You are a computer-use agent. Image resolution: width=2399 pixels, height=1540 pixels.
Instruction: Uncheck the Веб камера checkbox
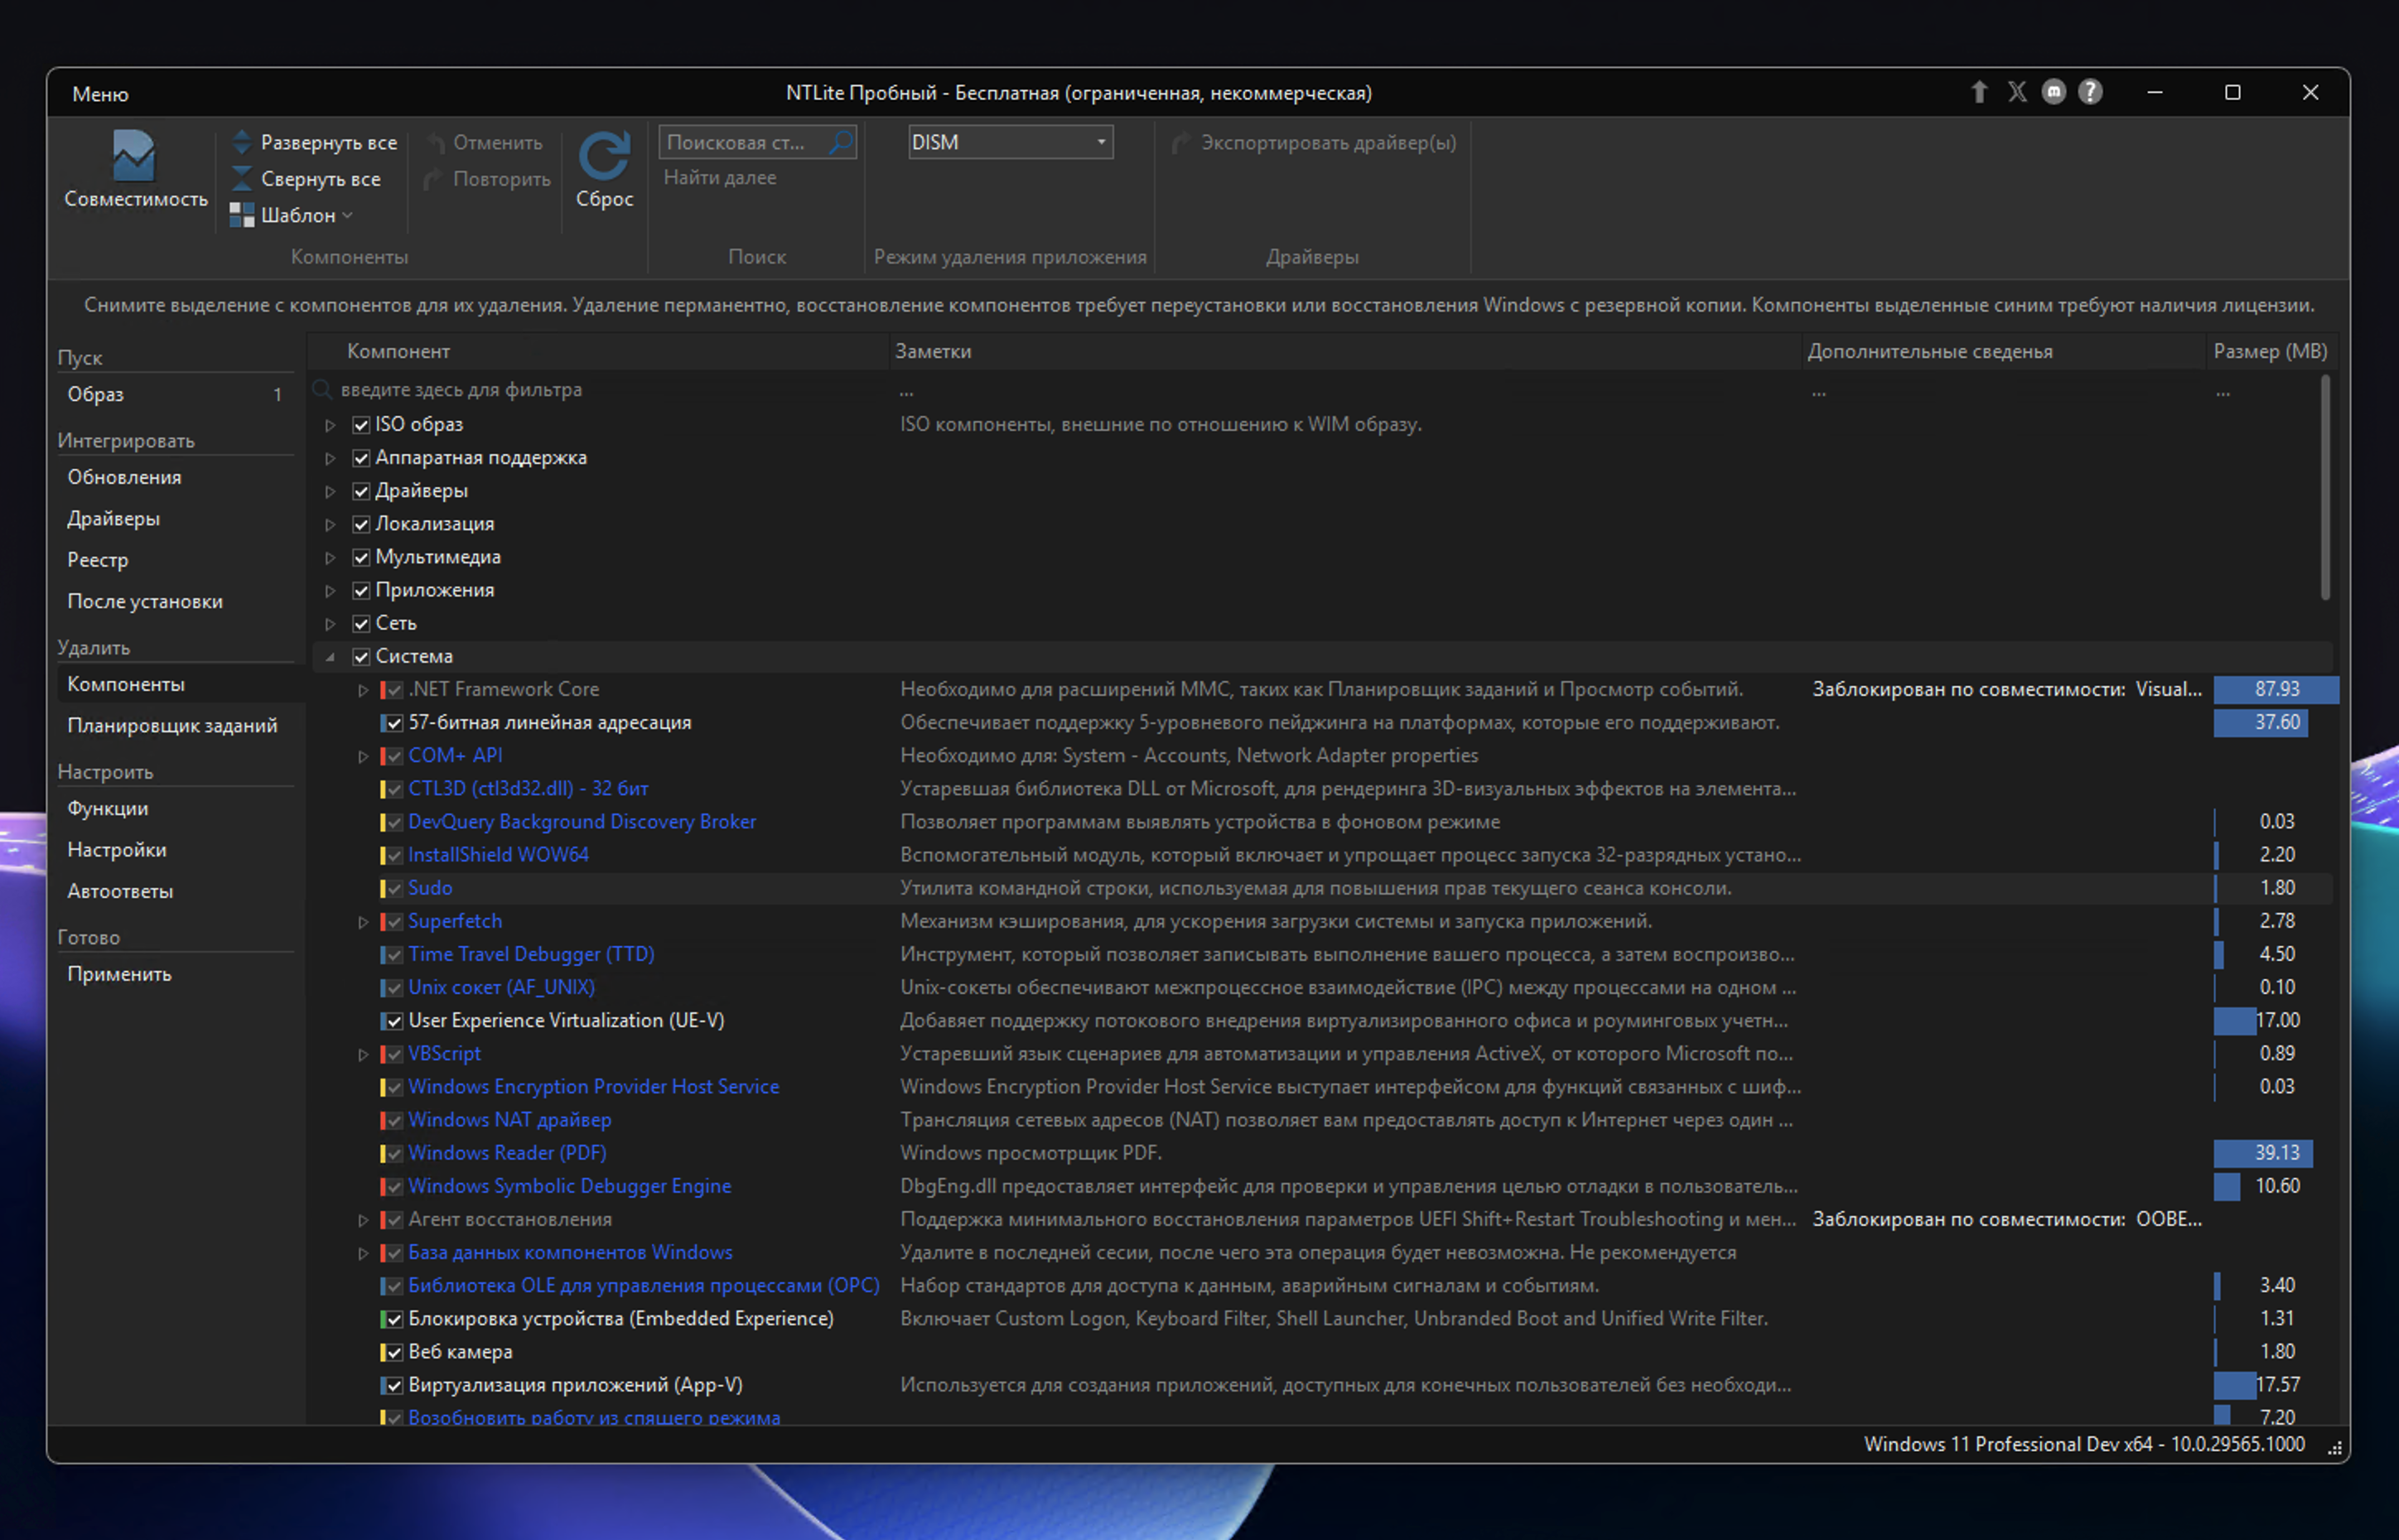click(395, 1352)
